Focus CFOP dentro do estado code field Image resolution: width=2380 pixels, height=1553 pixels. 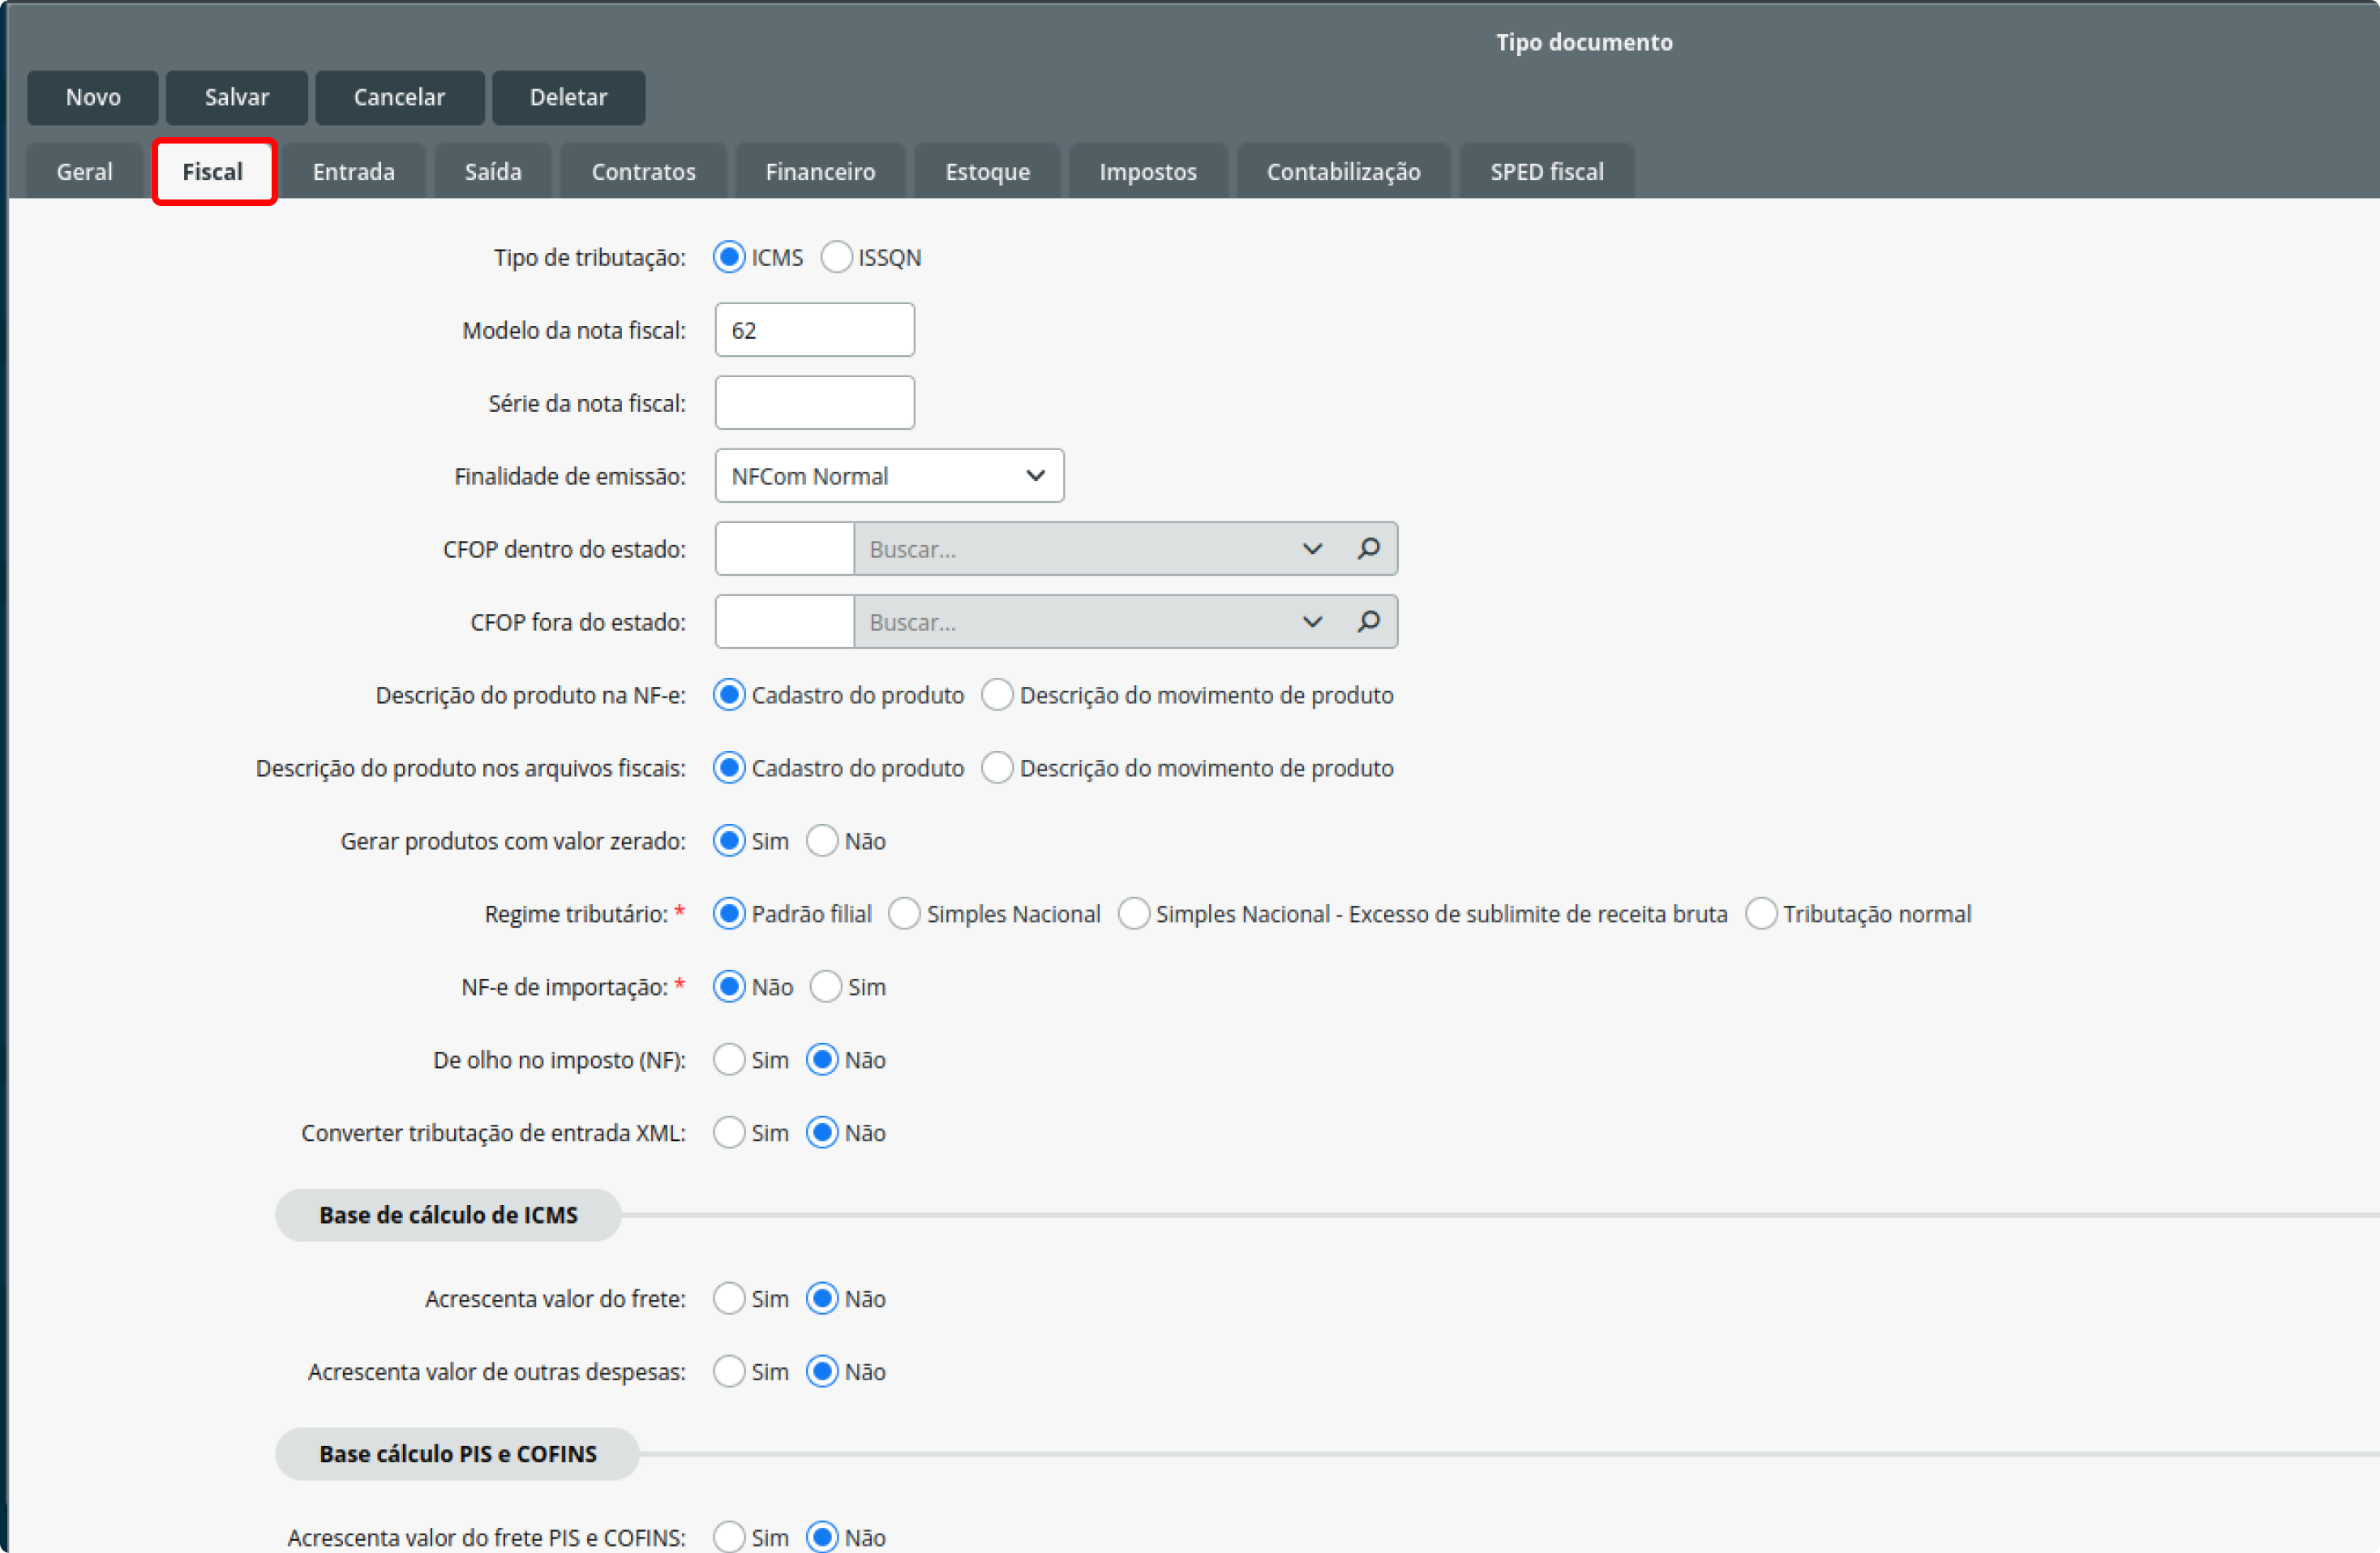coord(785,548)
